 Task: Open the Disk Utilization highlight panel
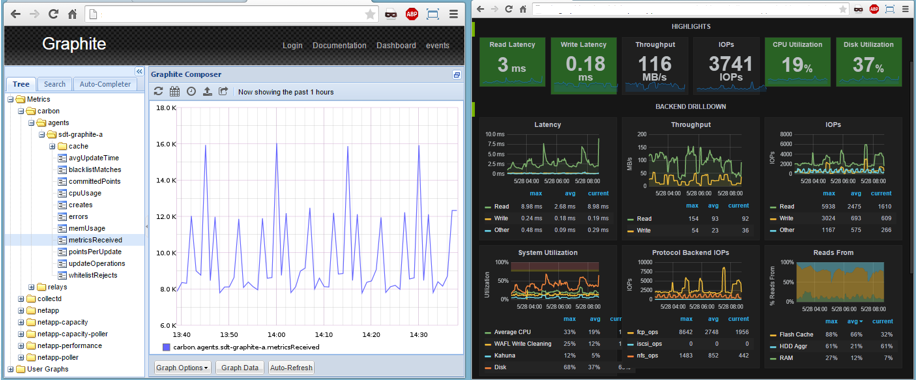pos(869,63)
